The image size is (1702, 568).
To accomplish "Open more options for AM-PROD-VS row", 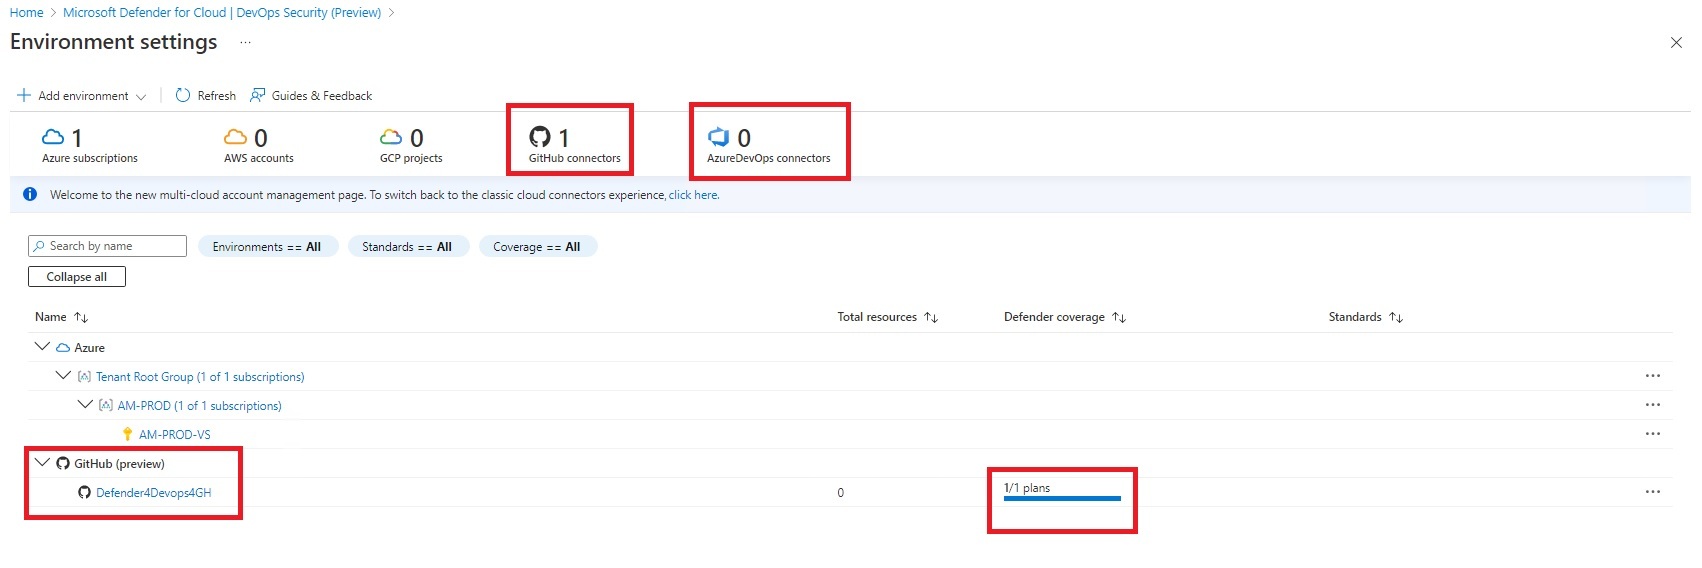I will tap(1652, 434).
